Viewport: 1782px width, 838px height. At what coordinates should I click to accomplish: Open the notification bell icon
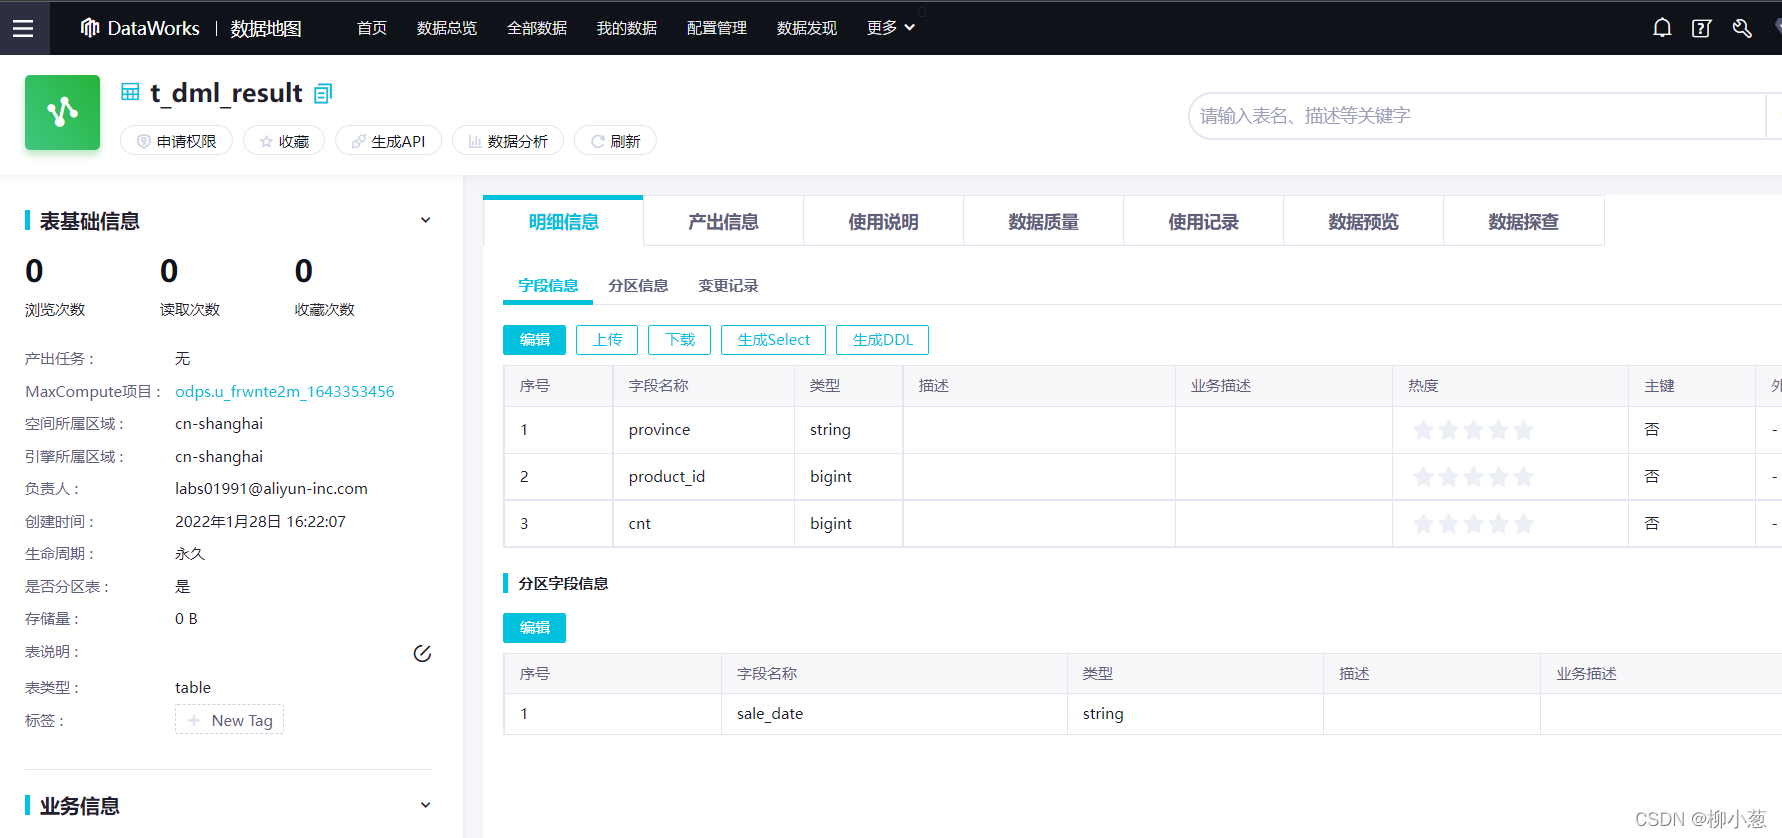1662,28
